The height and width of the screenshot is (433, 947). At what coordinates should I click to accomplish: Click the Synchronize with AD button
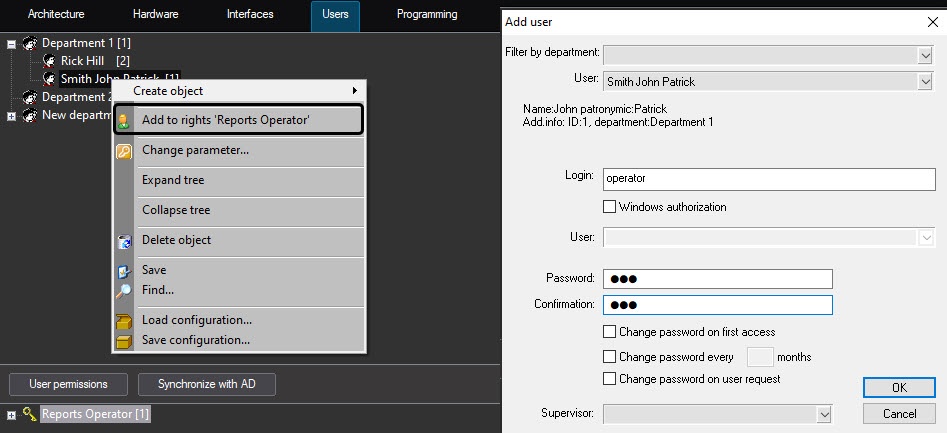pyautogui.click(x=207, y=384)
